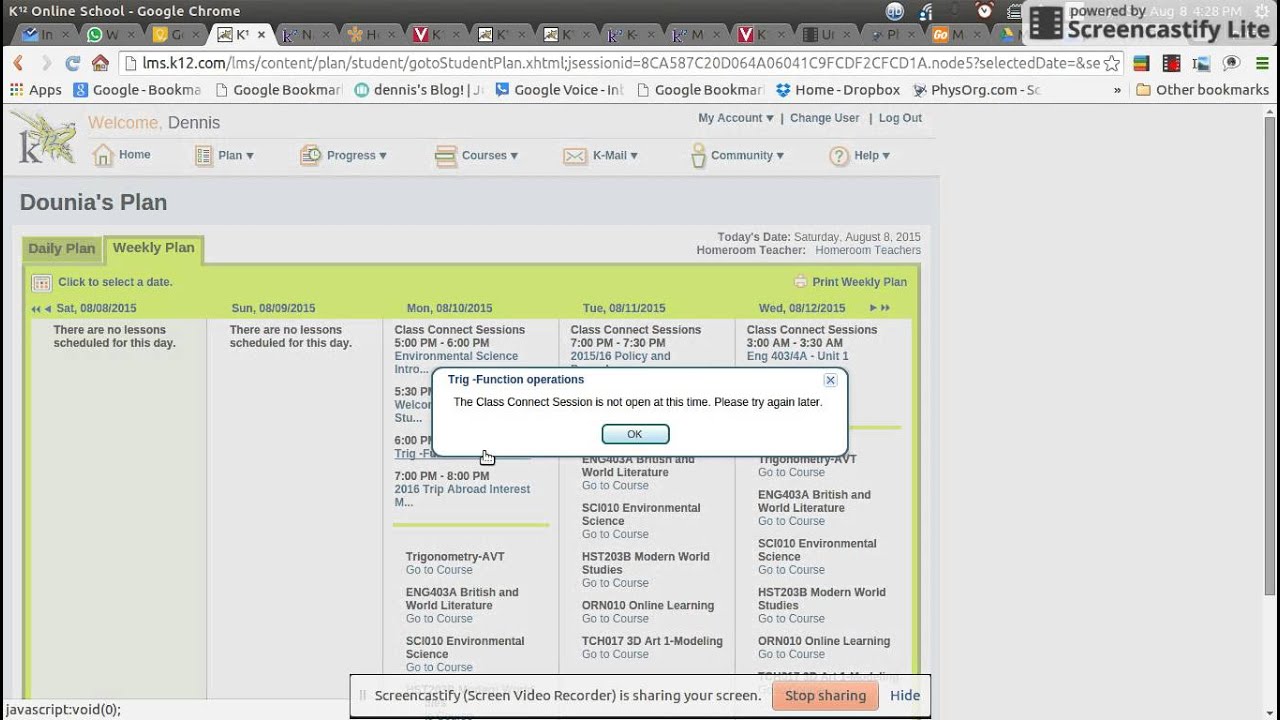Open the PhysOrg.com bookmark

(x=976, y=89)
